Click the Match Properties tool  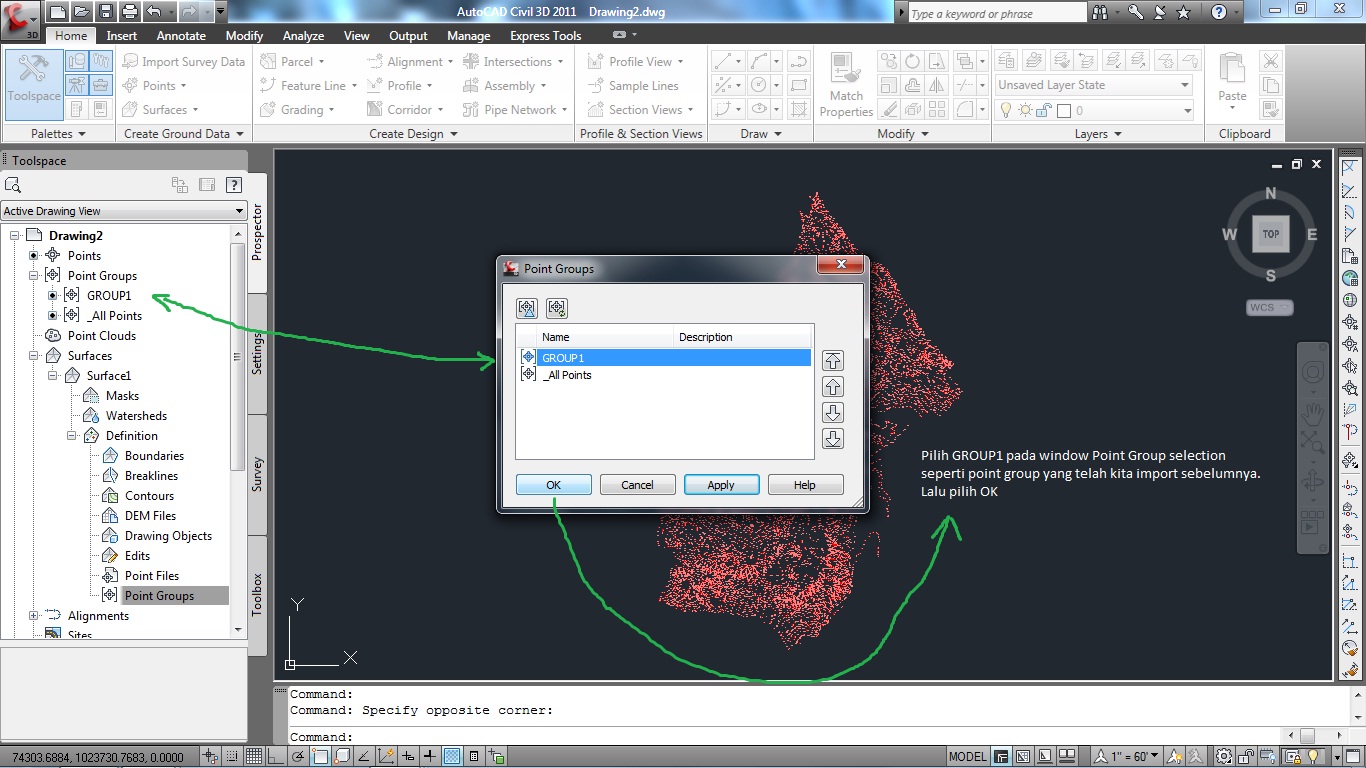pos(846,86)
